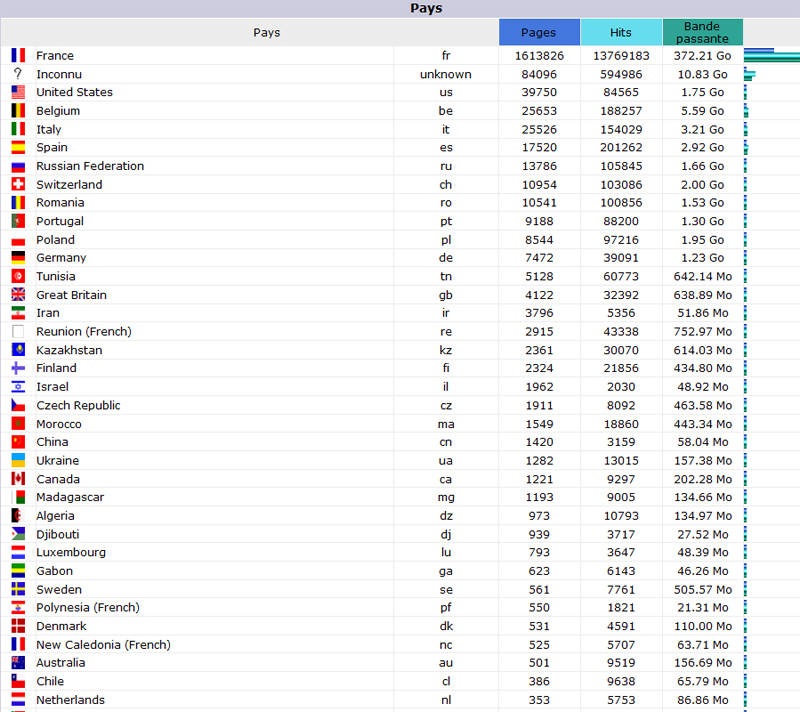
Task: Click Australia hits value 9519
Action: tap(621, 663)
